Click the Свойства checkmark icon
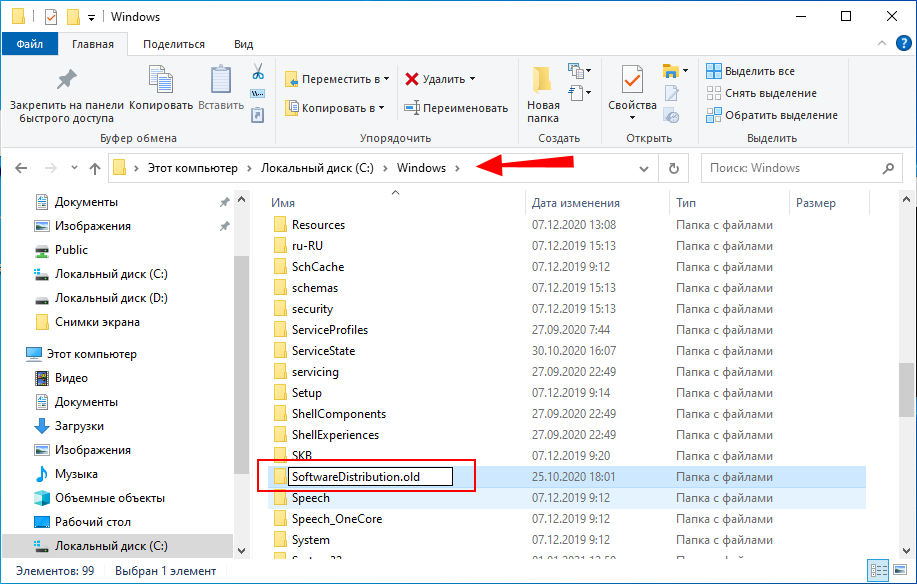917x584 pixels. tap(632, 80)
